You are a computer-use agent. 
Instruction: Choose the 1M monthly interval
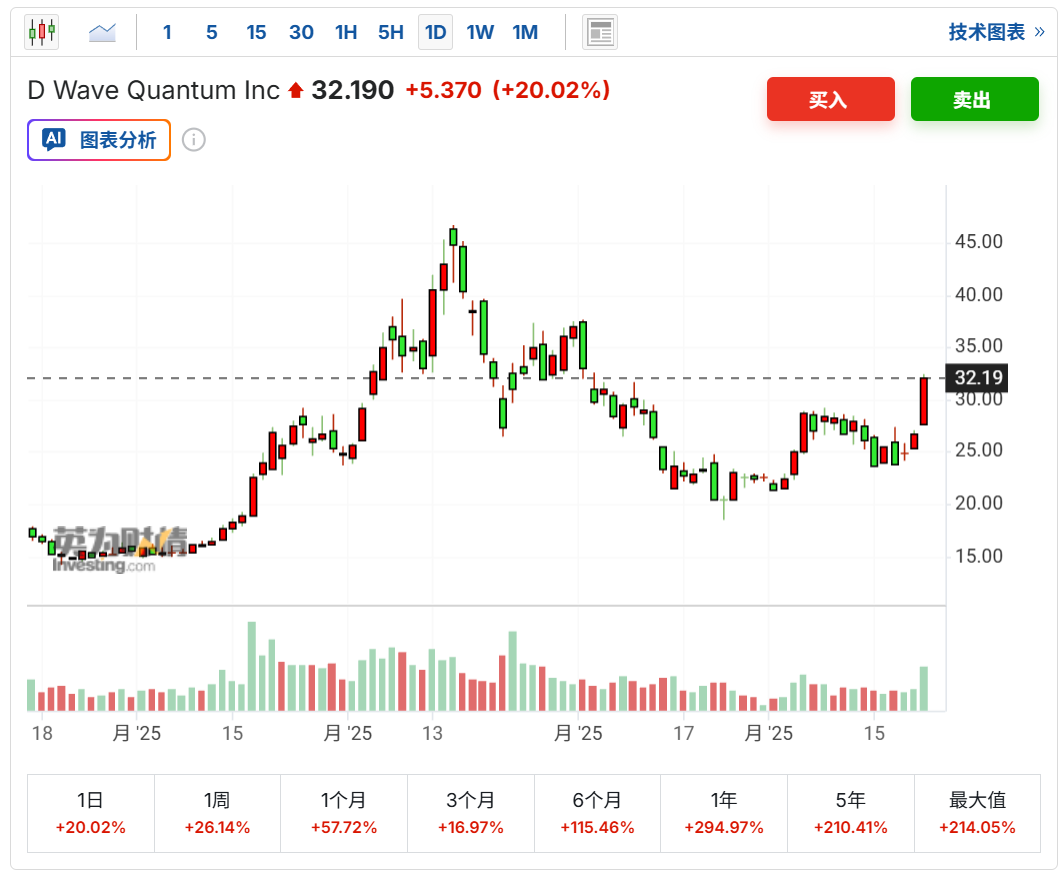pyautogui.click(x=525, y=32)
